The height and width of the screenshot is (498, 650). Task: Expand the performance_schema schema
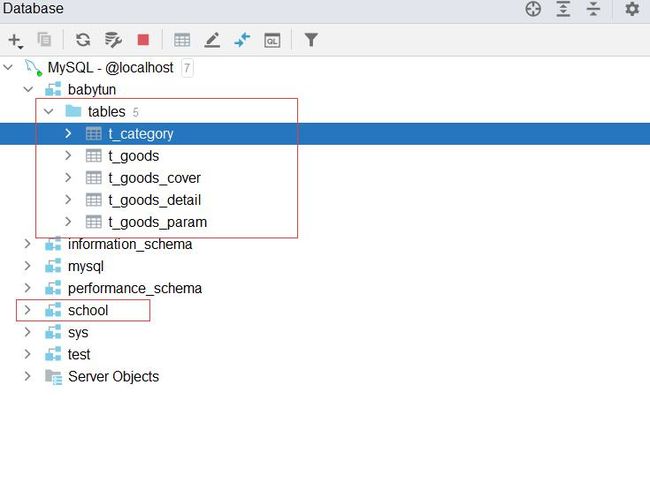click(27, 288)
